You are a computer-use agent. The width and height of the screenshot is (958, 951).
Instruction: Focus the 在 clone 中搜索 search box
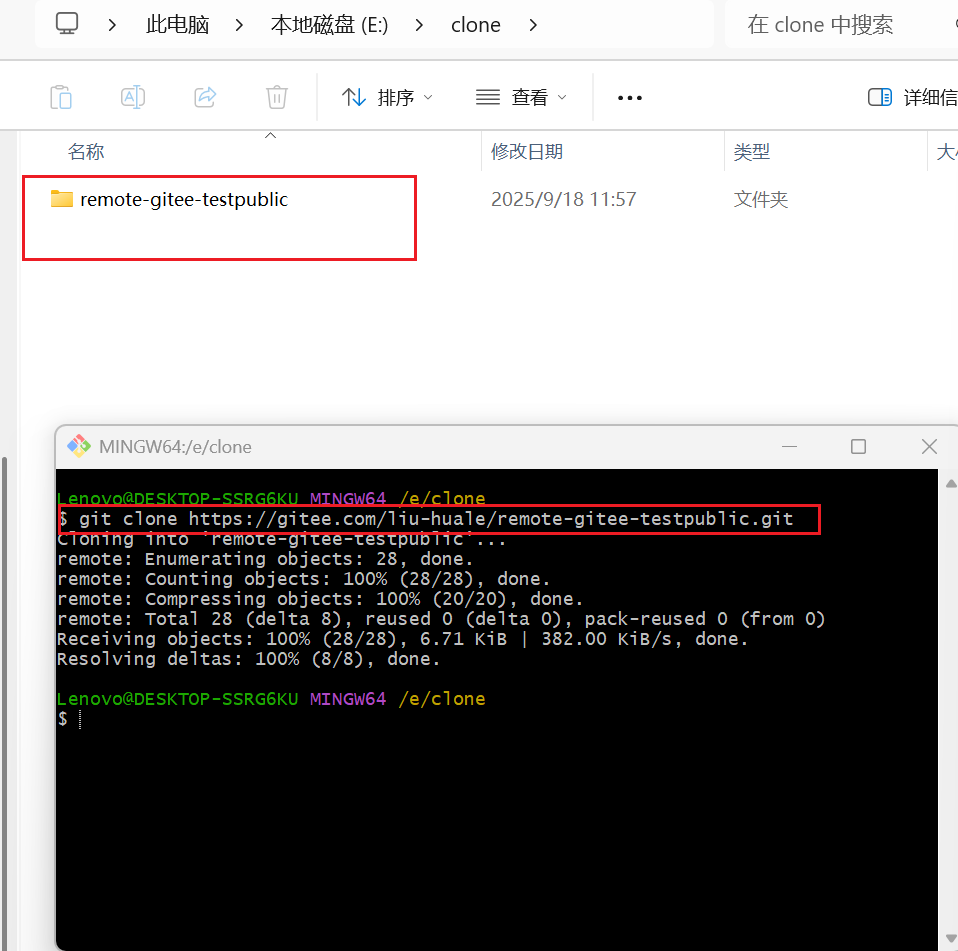click(x=841, y=24)
